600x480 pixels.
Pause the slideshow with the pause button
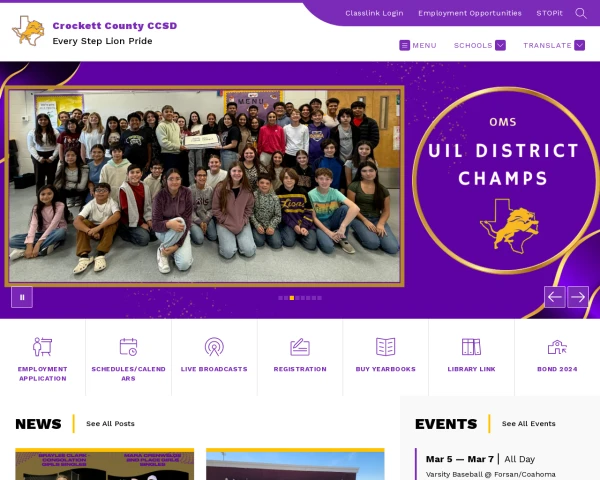[x=22, y=297]
